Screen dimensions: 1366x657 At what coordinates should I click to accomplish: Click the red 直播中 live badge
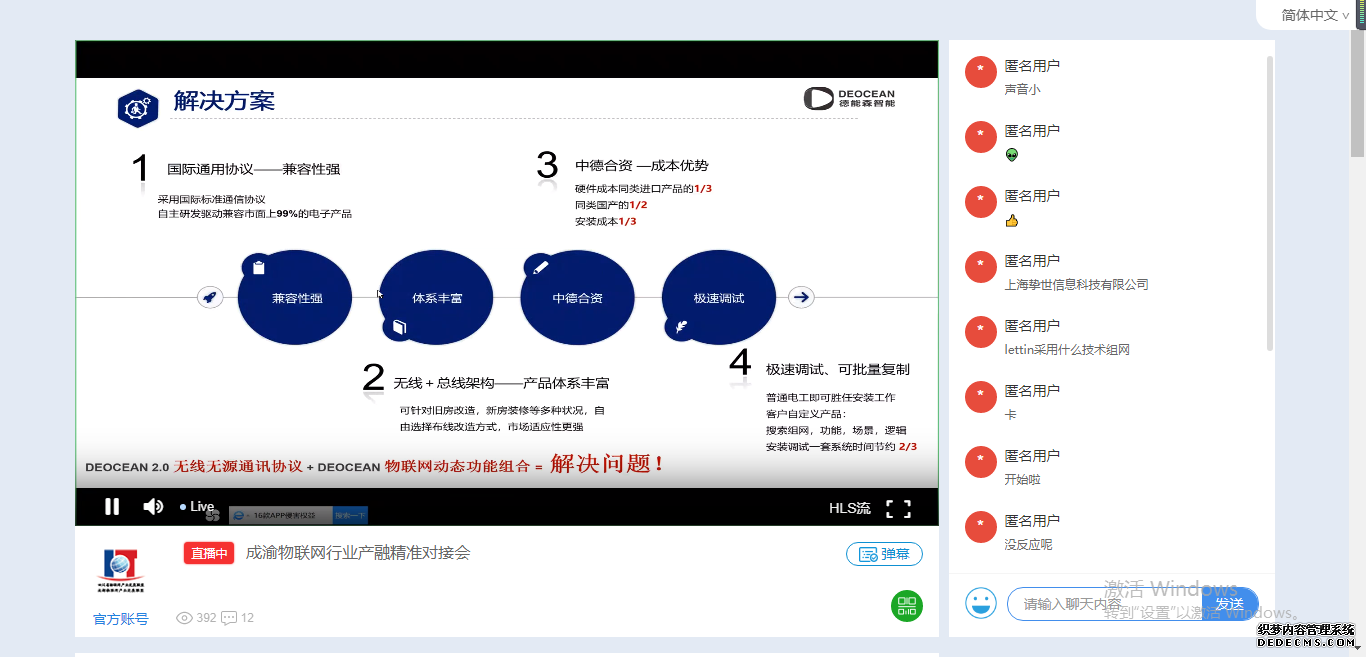pos(209,553)
